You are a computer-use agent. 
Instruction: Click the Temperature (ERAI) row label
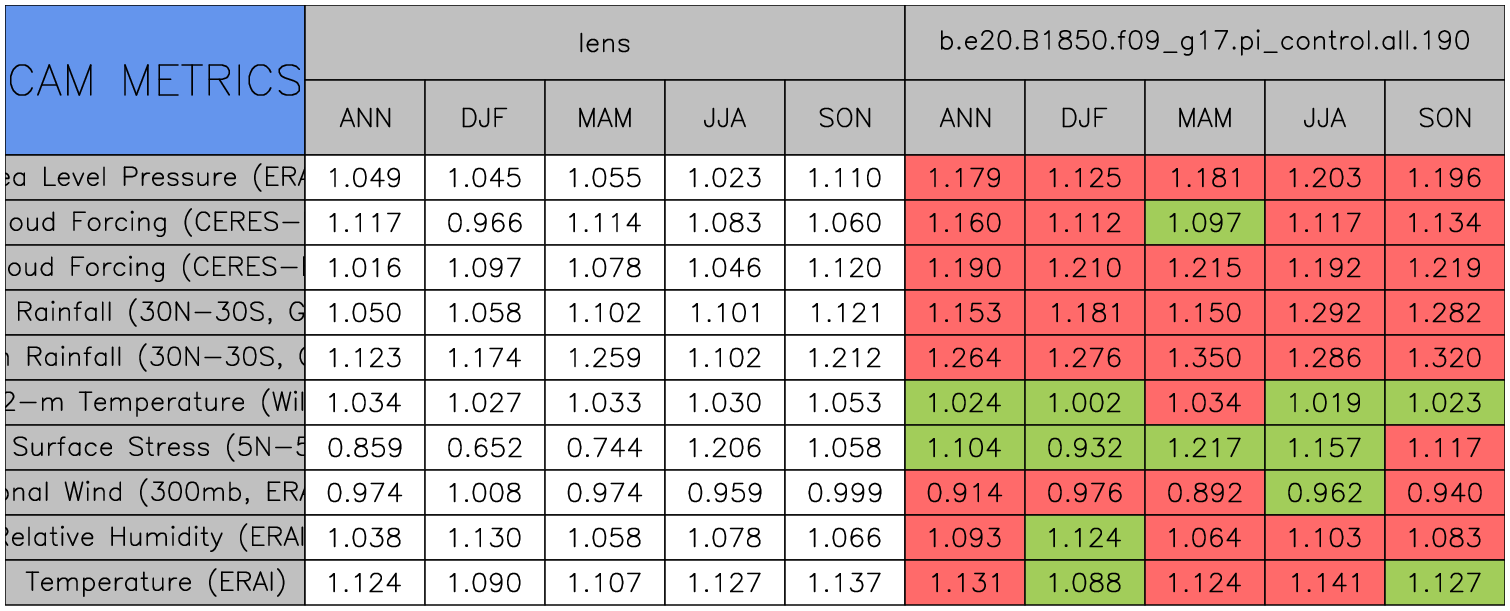click(x=155, y=582)
